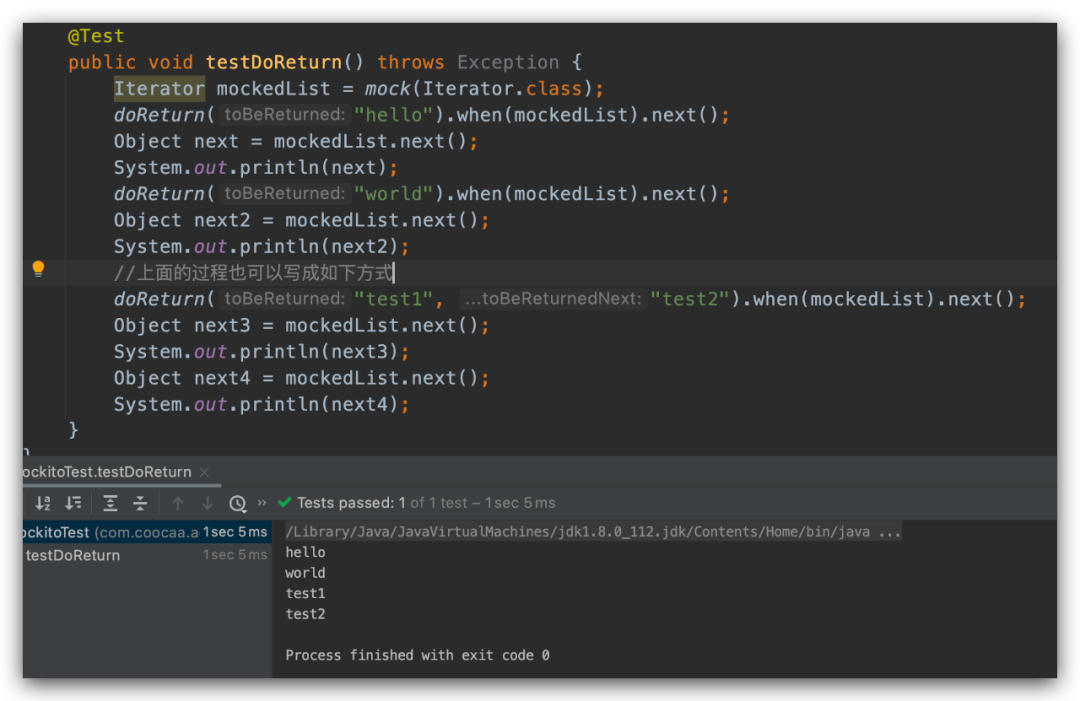The width and height of the screenshot is (1080, 701).
Task: Click 'Object next3' declaration line
Action: 302,325
